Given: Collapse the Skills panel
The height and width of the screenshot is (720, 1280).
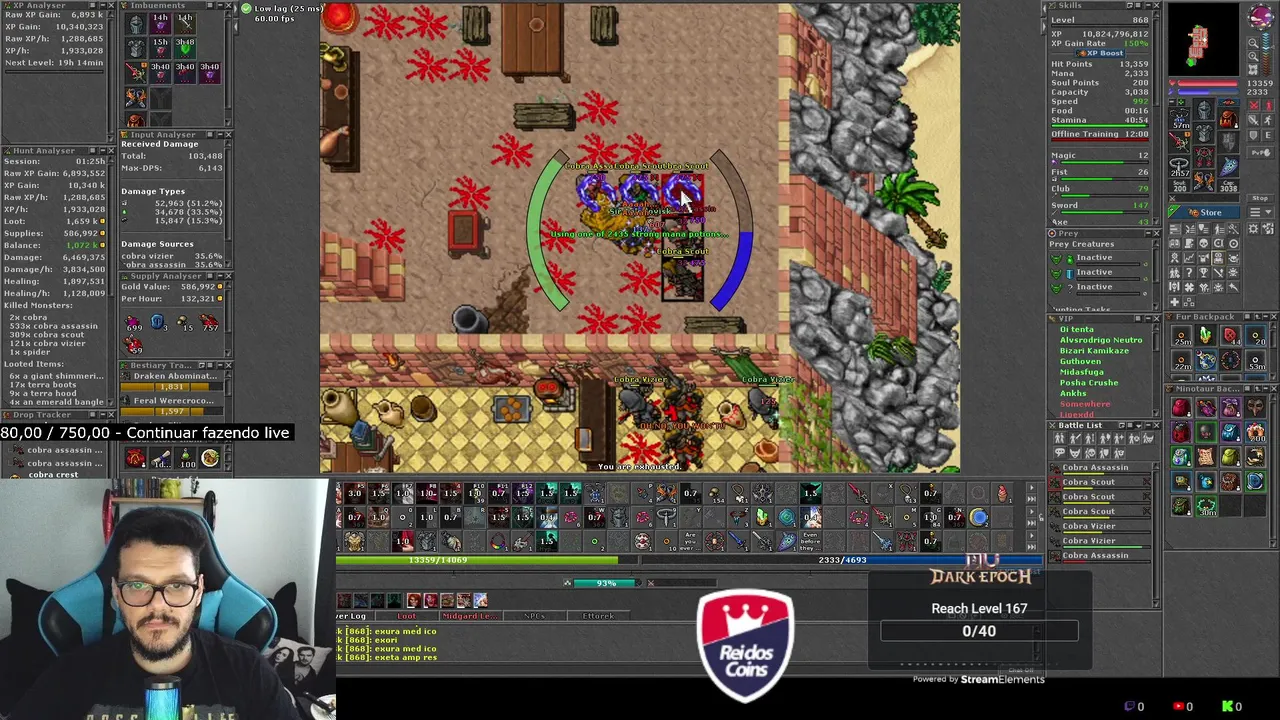Looking at the screenshot, I should click(1147, 6).
